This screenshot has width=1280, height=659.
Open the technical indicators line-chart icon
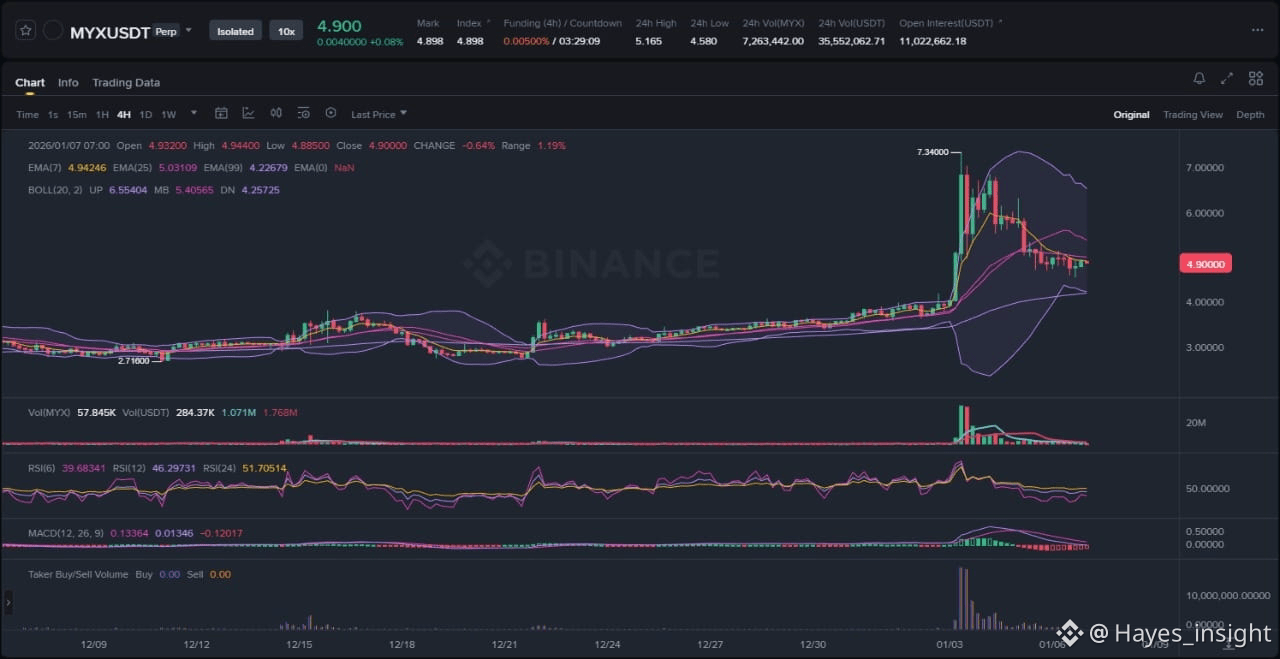click(248, 114)
